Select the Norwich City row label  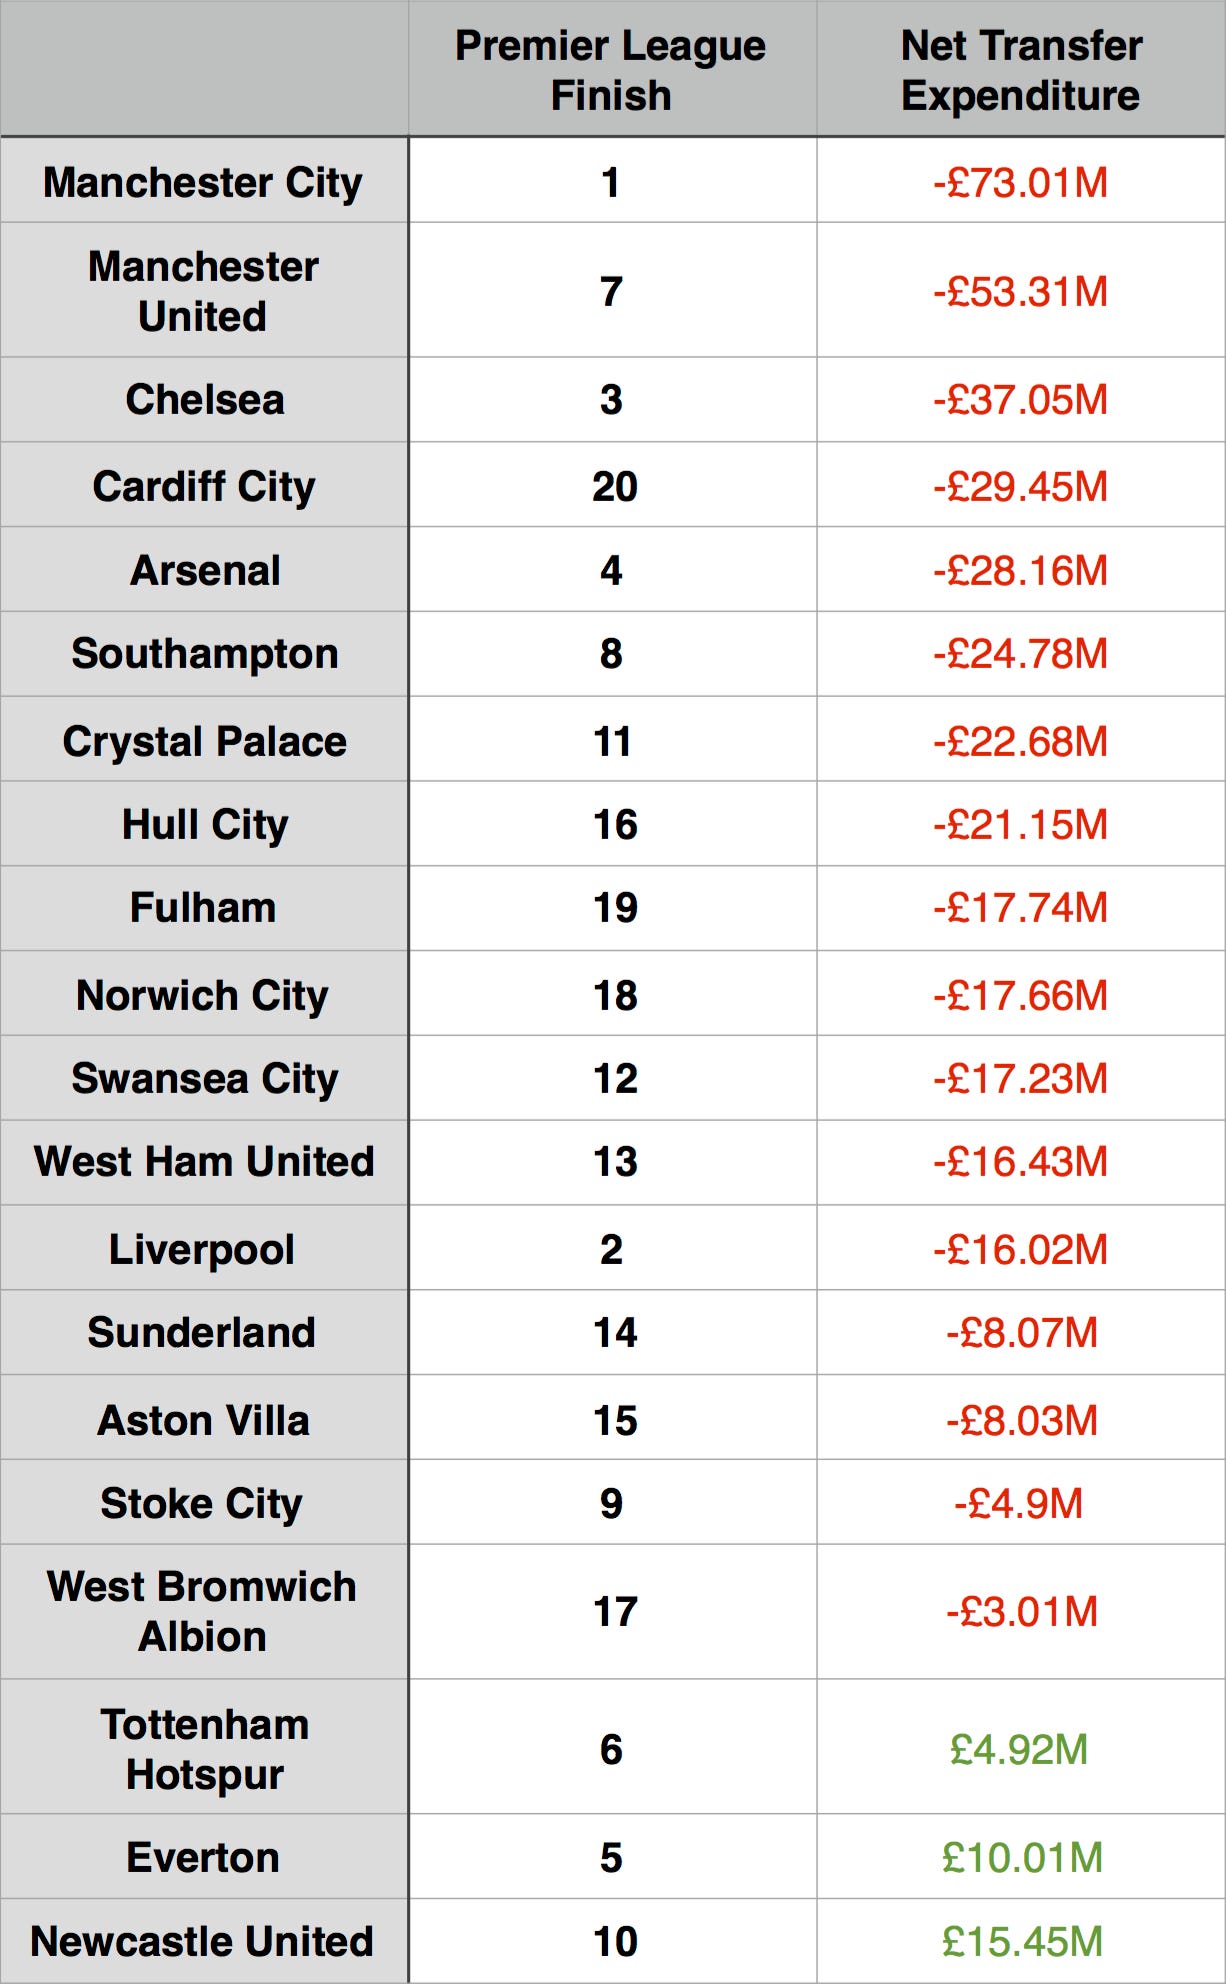(x=203, y=994)
